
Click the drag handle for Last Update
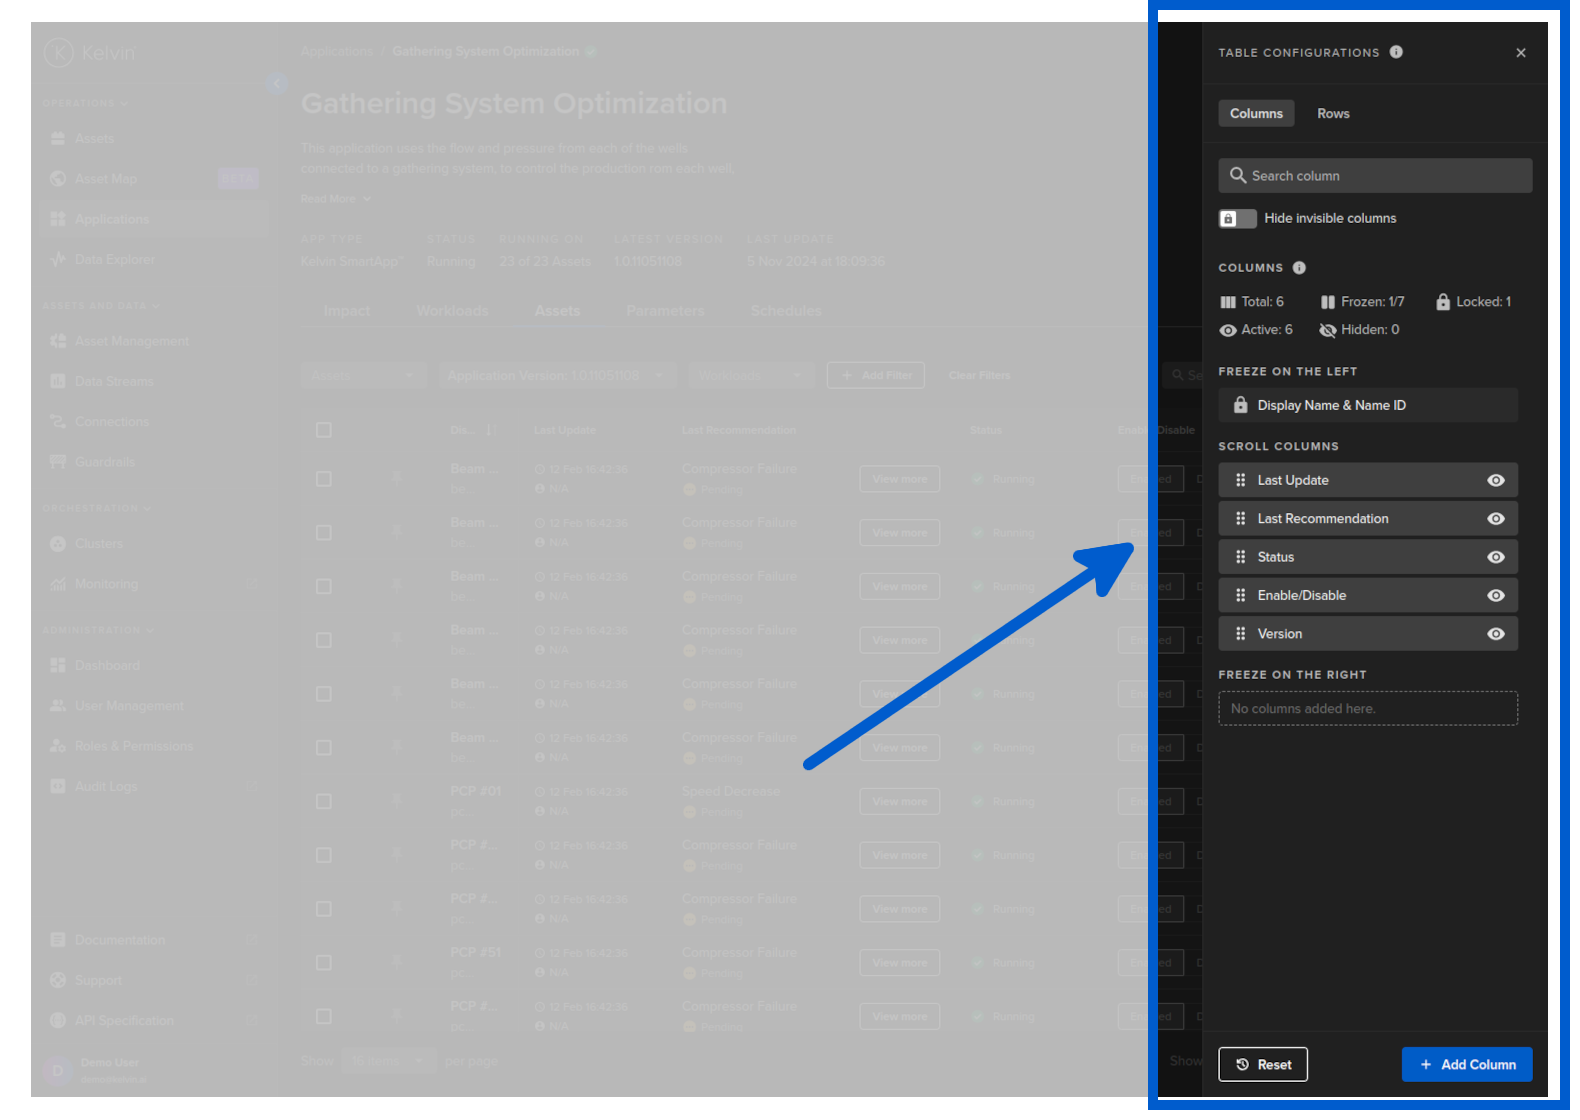pos(1240,480)
